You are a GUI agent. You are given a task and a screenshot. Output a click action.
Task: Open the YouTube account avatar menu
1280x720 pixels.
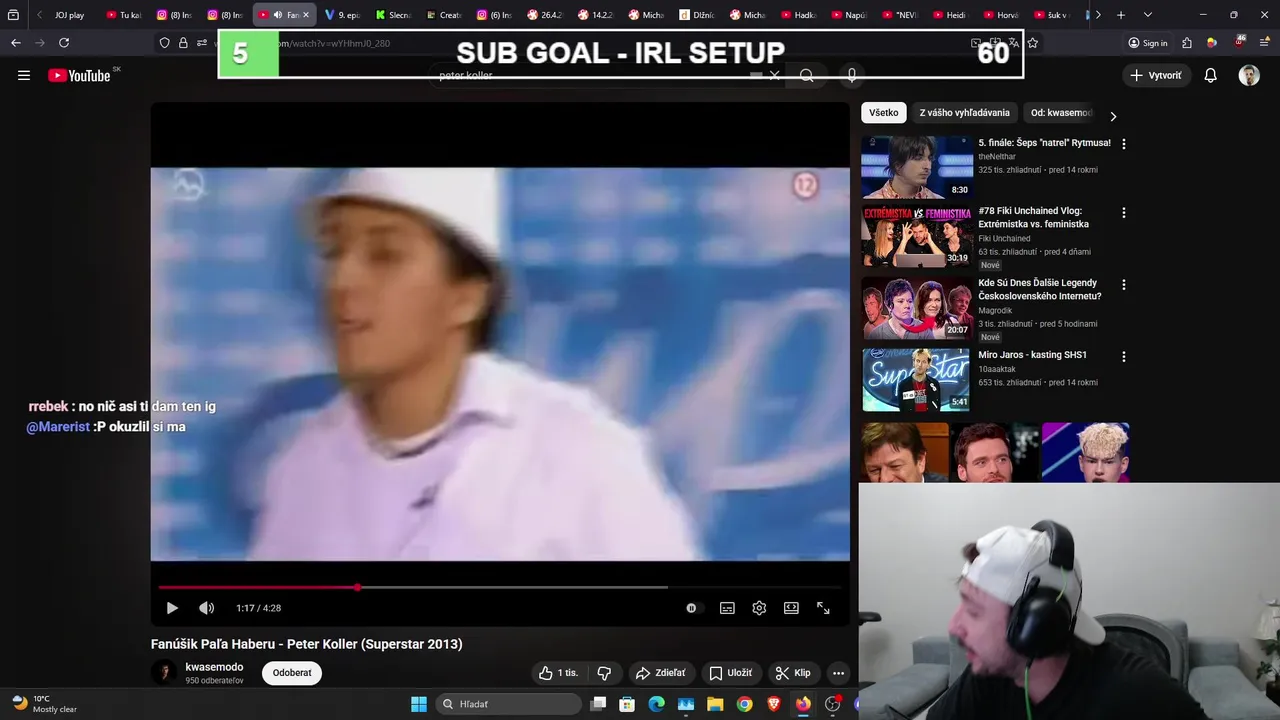click(1249, 75)
